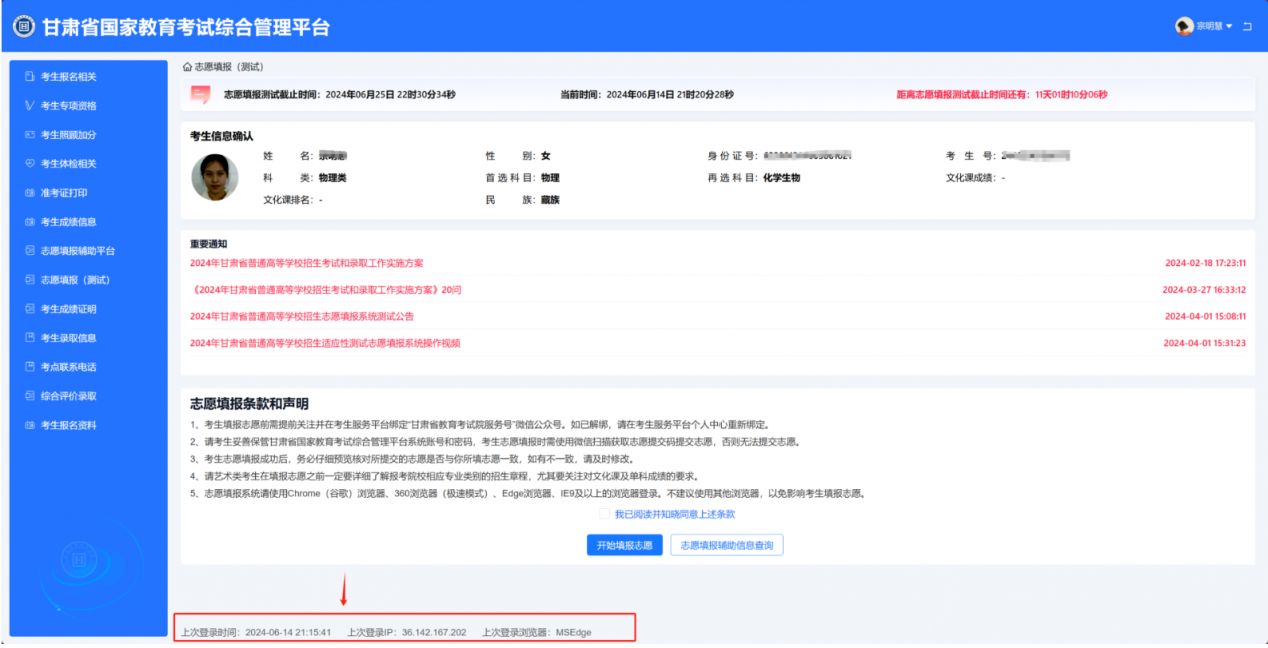Image resolution: width=1268 pixels, height=648 pixels.
Task: Open notice 2024年甘肃省普通高等学校招生考试和录取工作实施方案
Action: point(307,263)
